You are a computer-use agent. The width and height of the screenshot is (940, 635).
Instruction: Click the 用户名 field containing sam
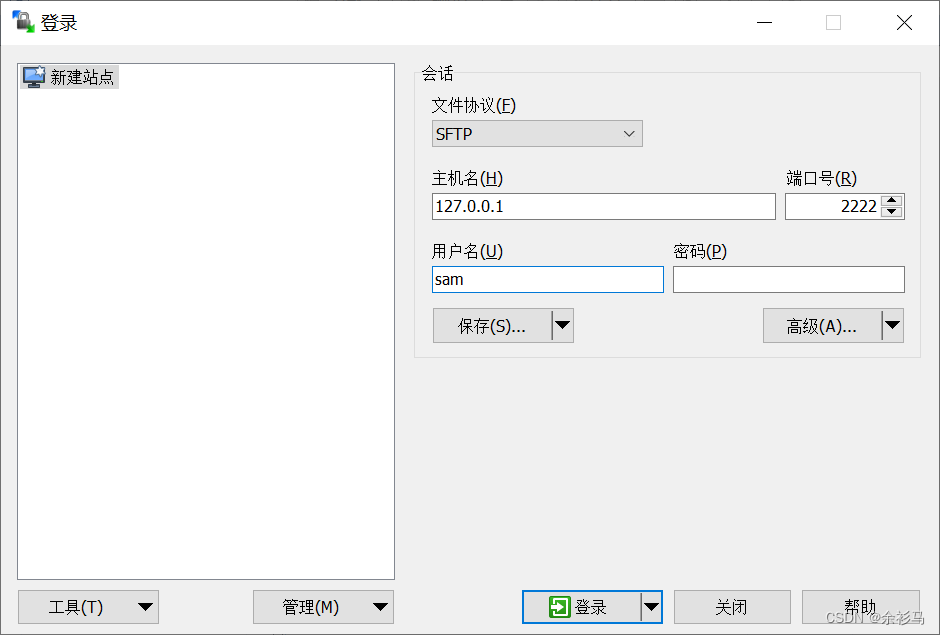547,280
